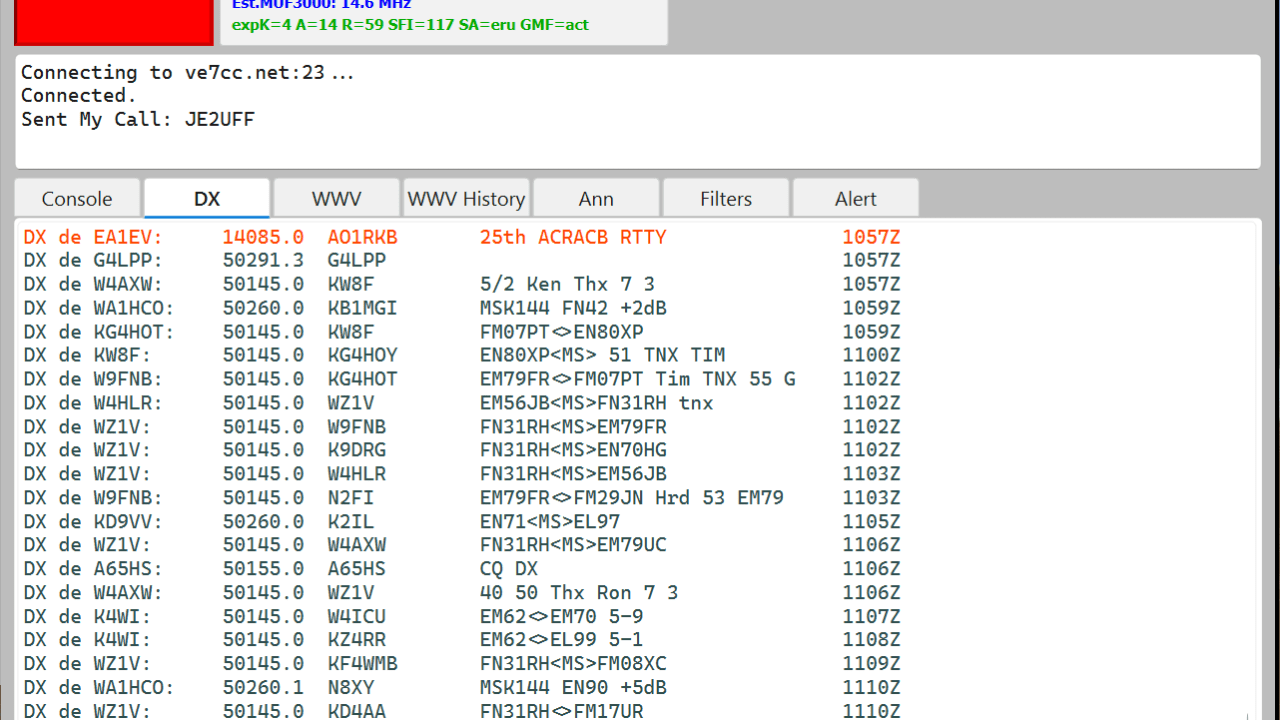The width and height of the screenshot is (1280, 720).
Task: Click spotter 'DX de KD9VV:'
Action: (93, 522)
